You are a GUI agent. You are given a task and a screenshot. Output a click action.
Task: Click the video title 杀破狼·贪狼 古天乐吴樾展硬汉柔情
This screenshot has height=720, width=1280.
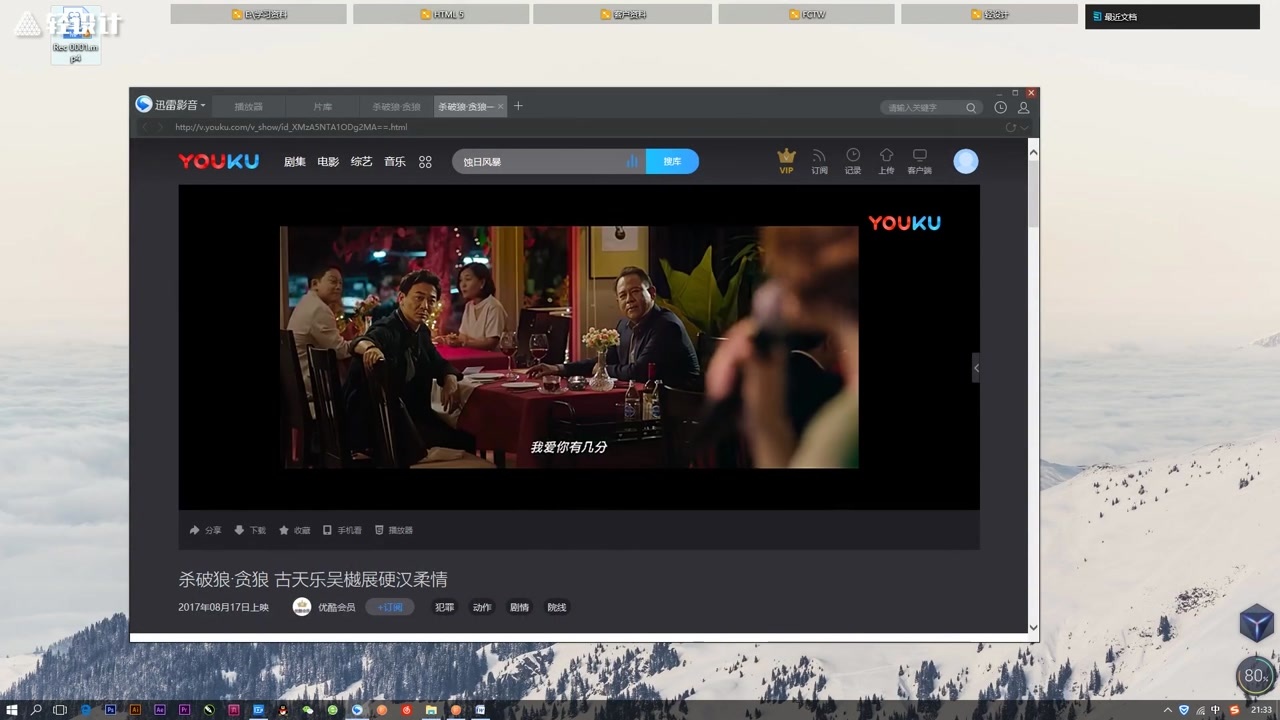click(313, 579)
